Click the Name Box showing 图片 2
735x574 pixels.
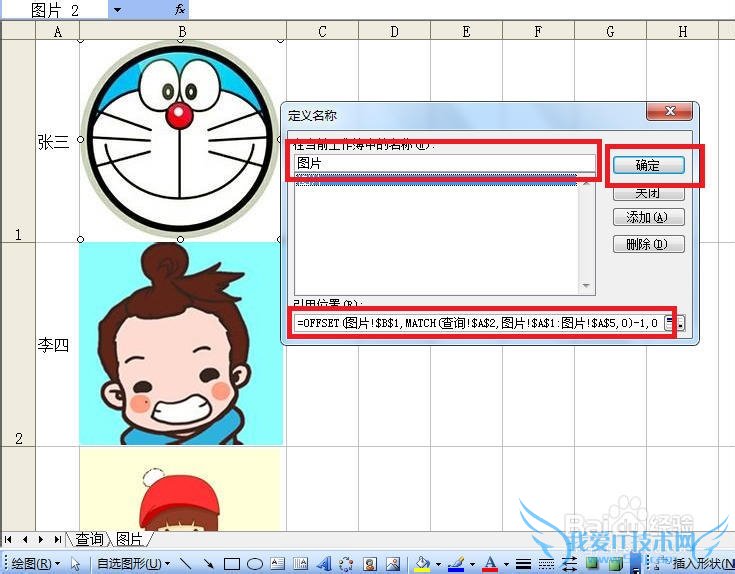click(55, 9)
